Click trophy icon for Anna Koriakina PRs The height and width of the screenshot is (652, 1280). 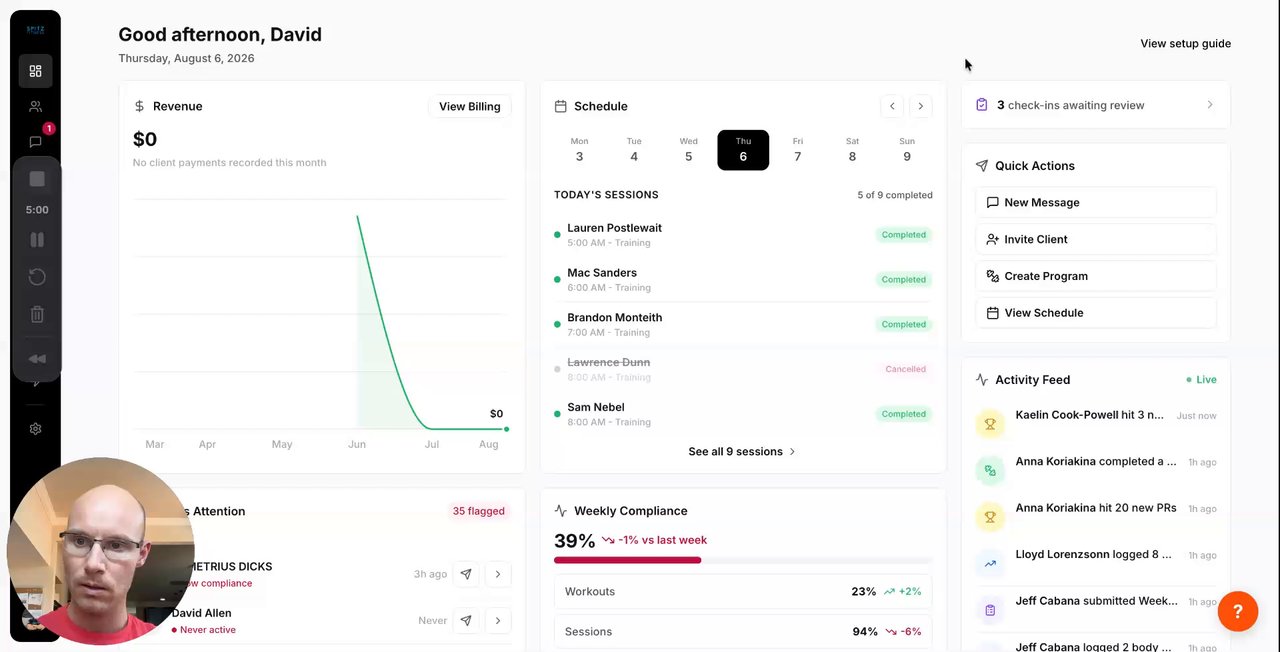coord(990,517)
